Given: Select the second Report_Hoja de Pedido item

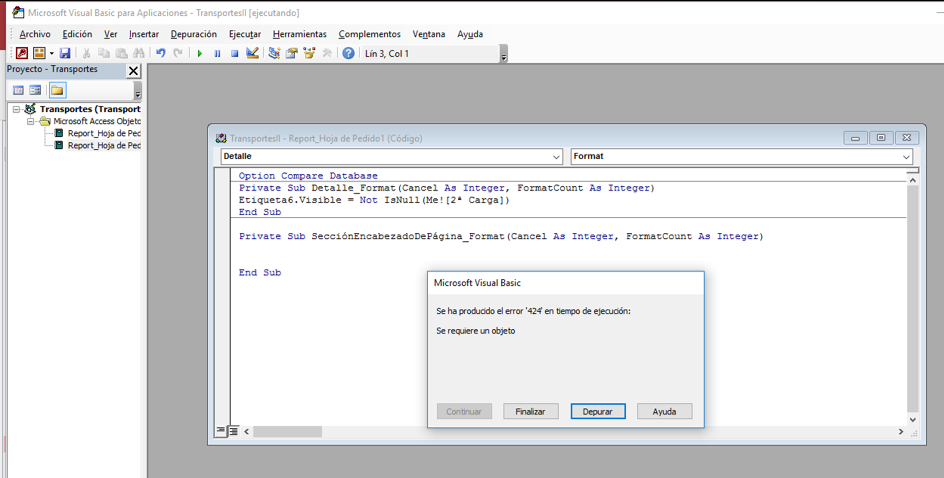Looking at the screenshot, I should (104, 145).
